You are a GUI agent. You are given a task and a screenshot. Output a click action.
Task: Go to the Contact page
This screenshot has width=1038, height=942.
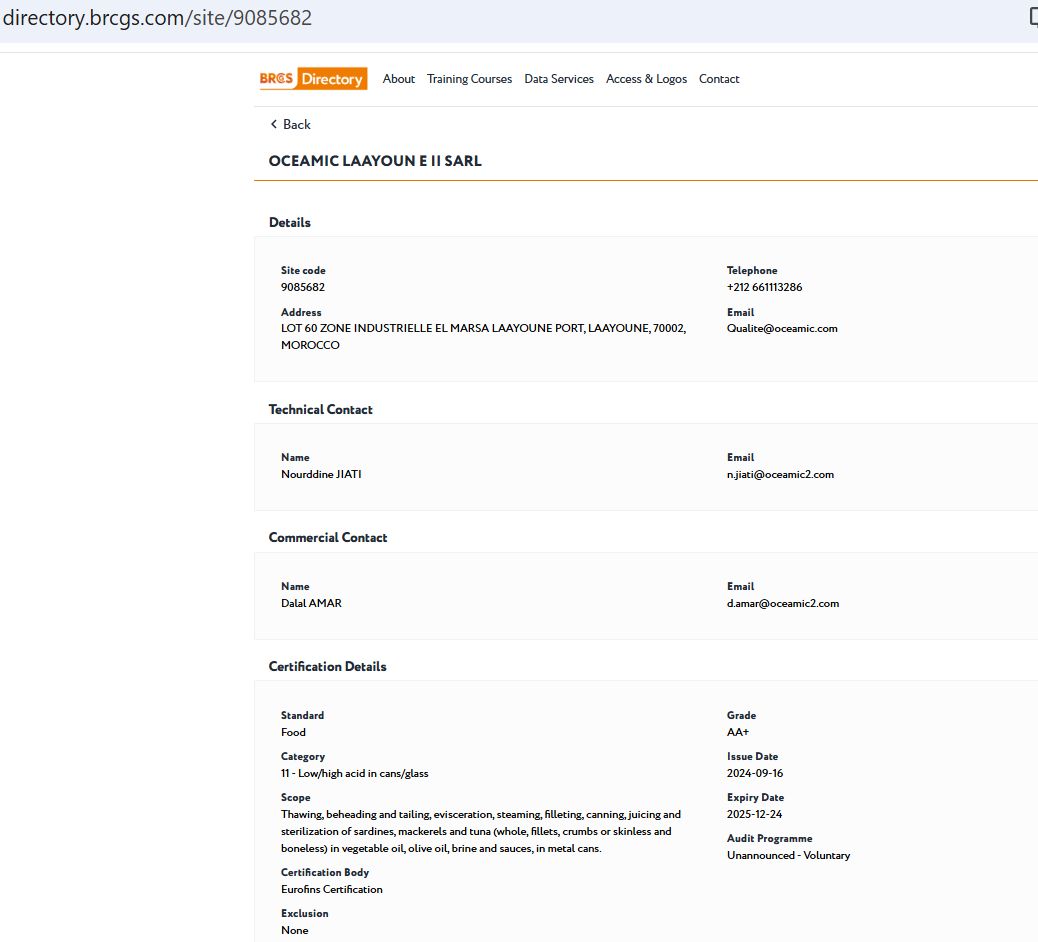pyautogui.click(x=719, y=79)
